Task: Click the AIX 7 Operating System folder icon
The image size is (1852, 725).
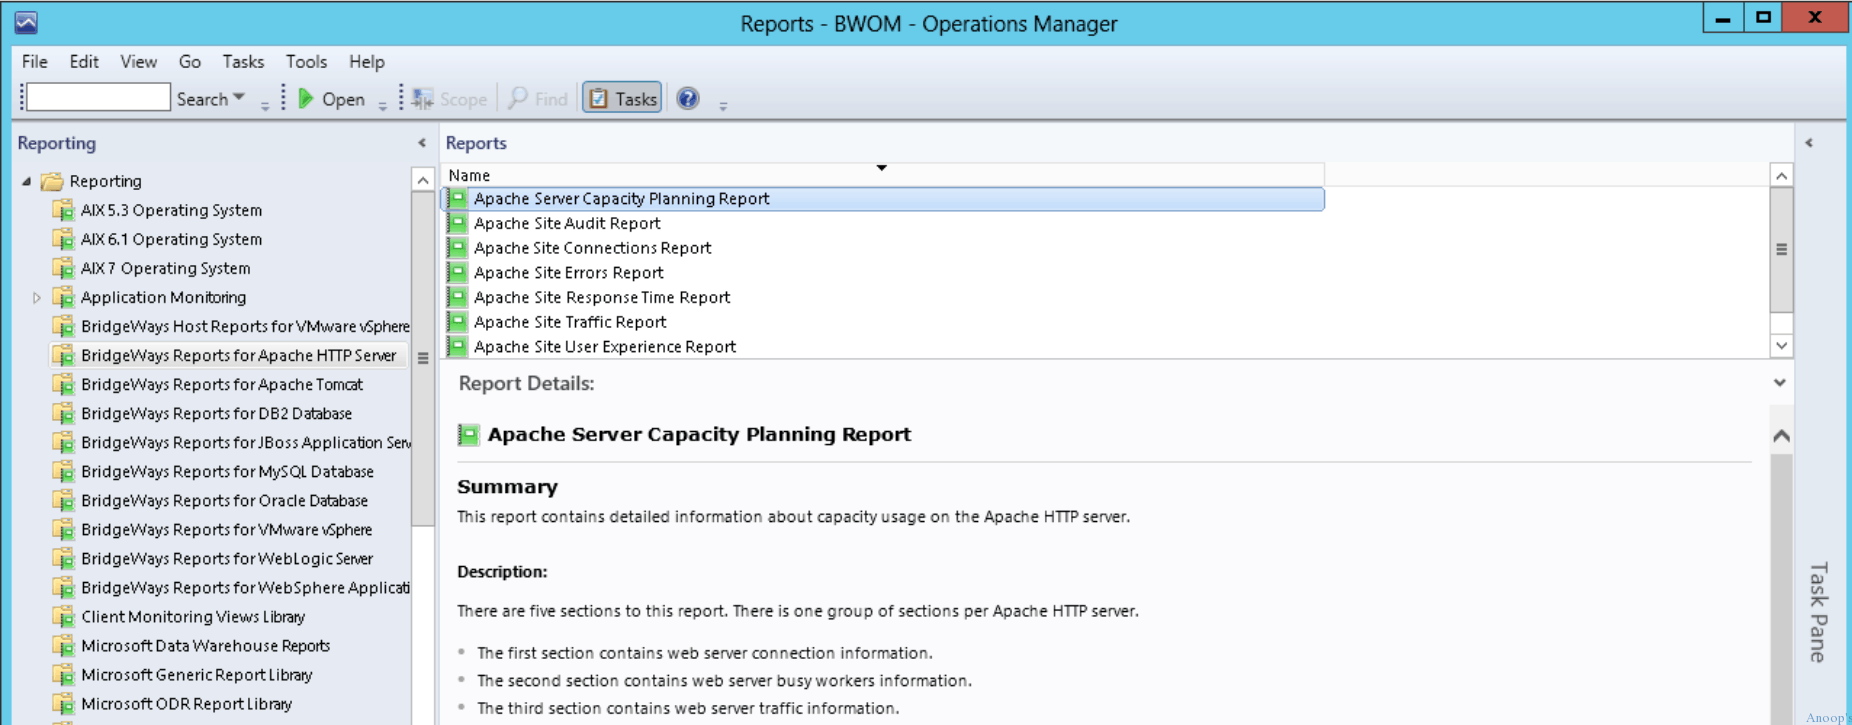Action: pyautogui.click(x=63, y=268)
